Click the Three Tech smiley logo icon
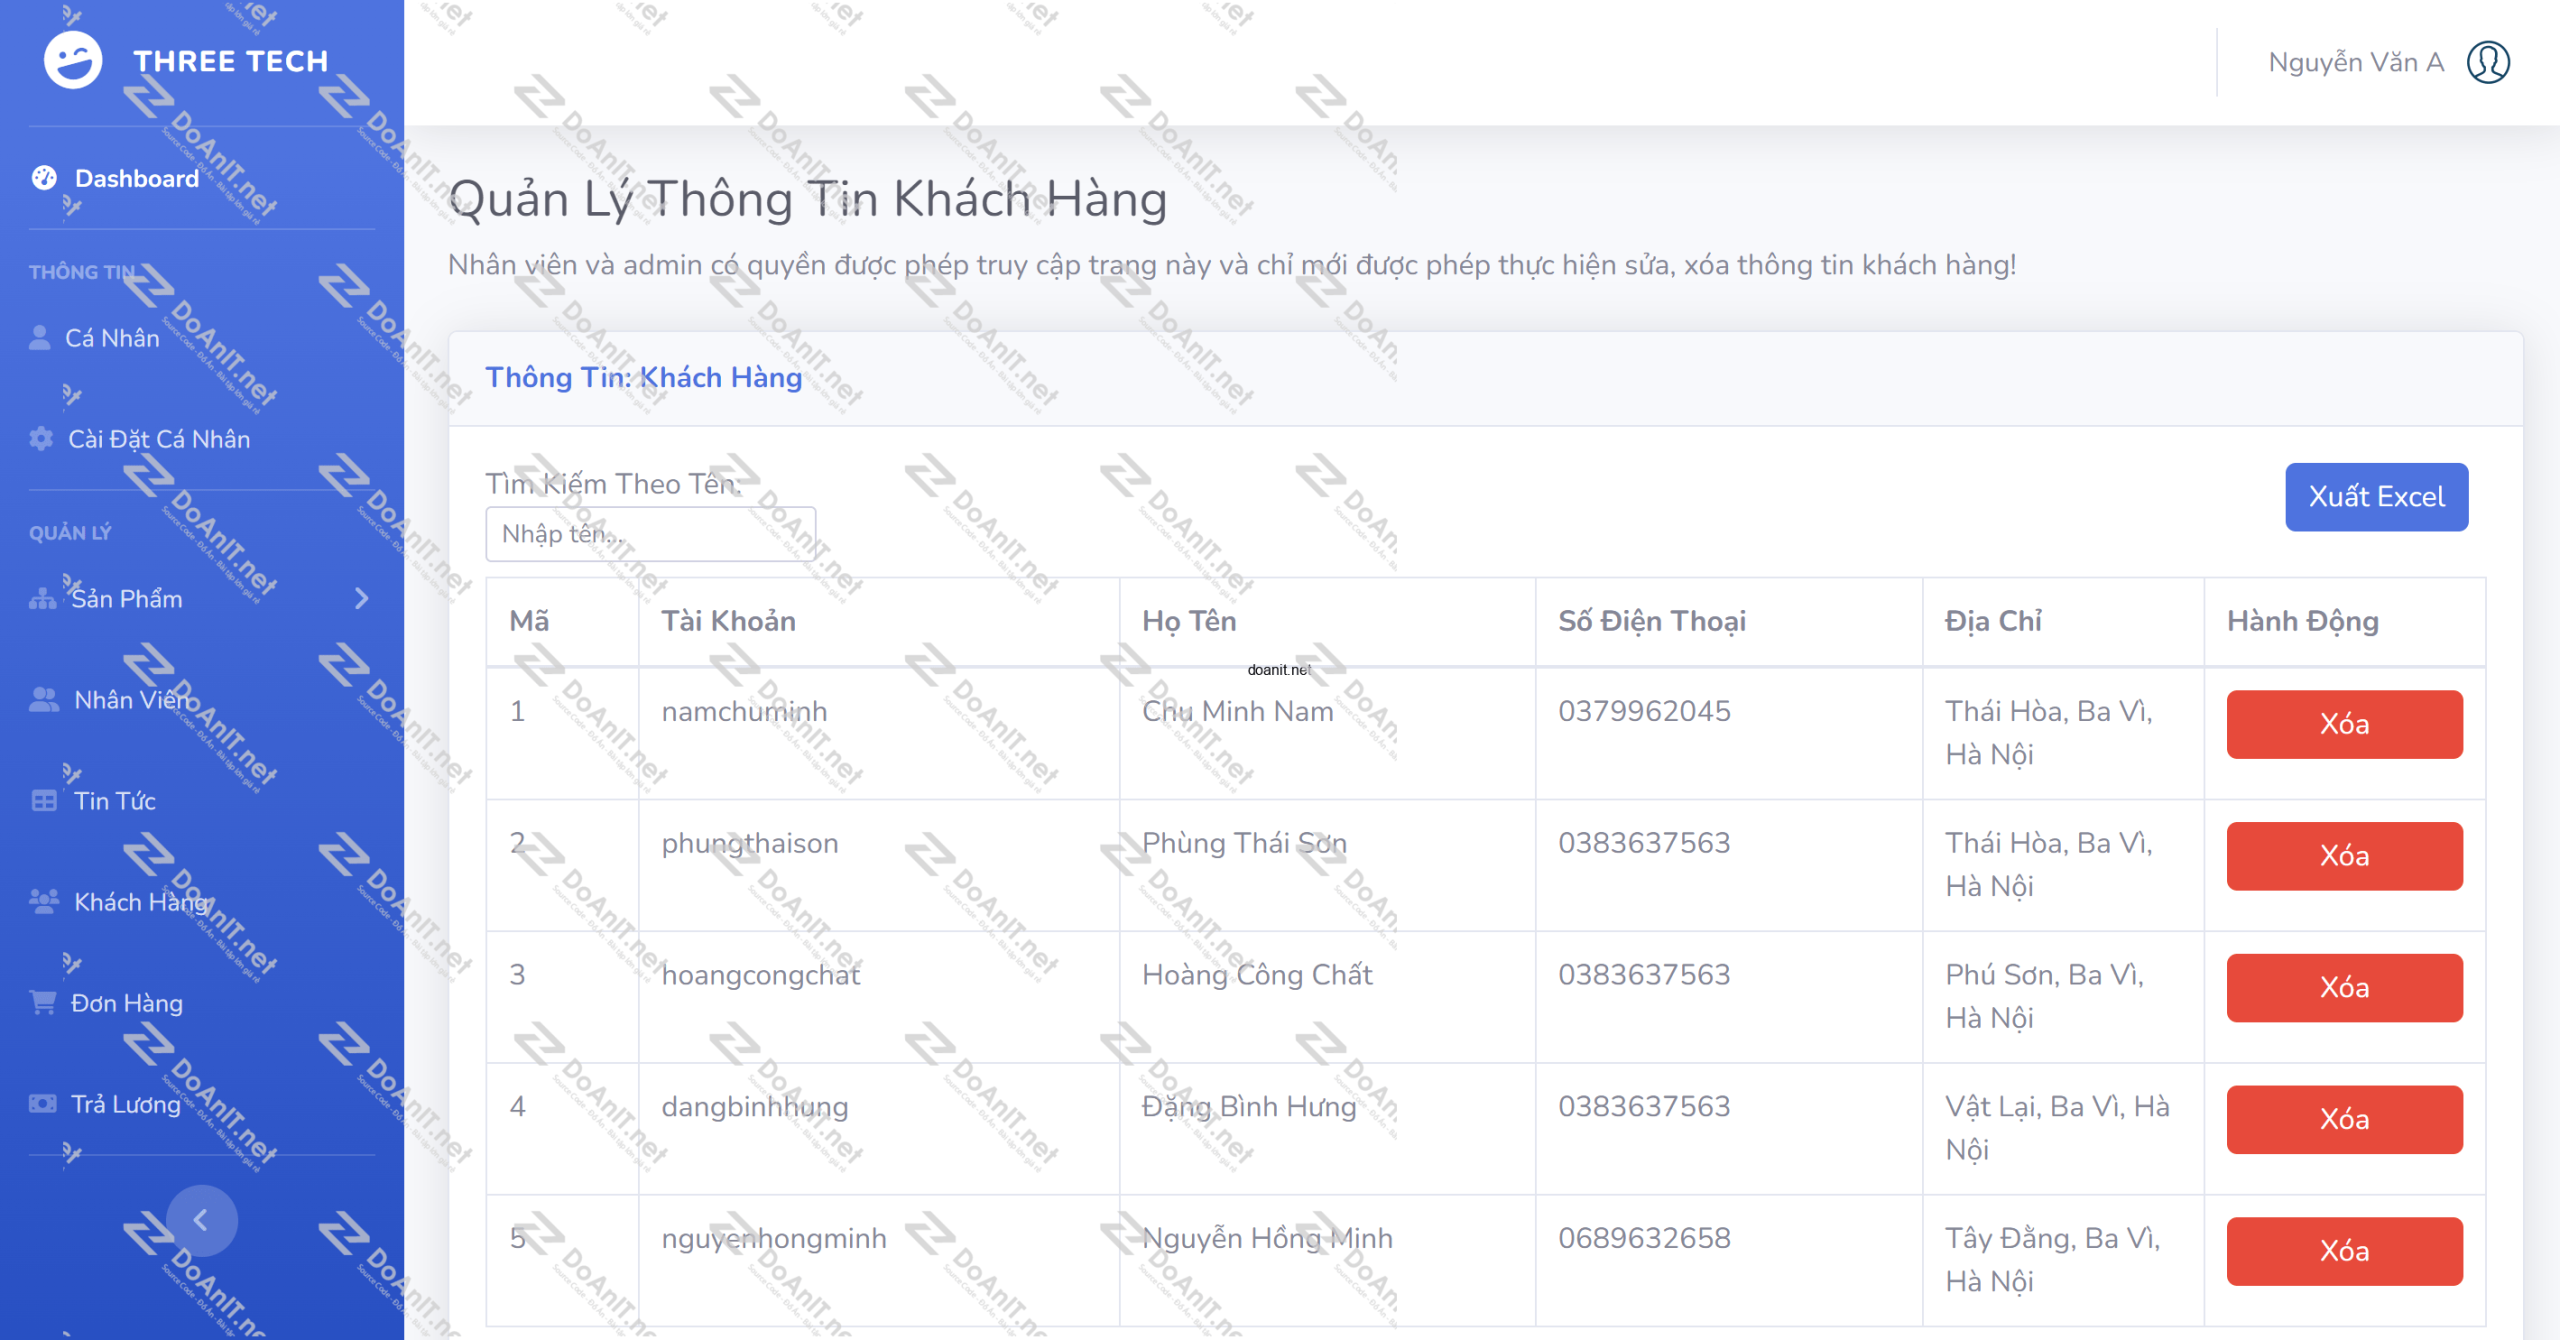The width and height of the screenshot is (2560, 1340). coord(73,60)
